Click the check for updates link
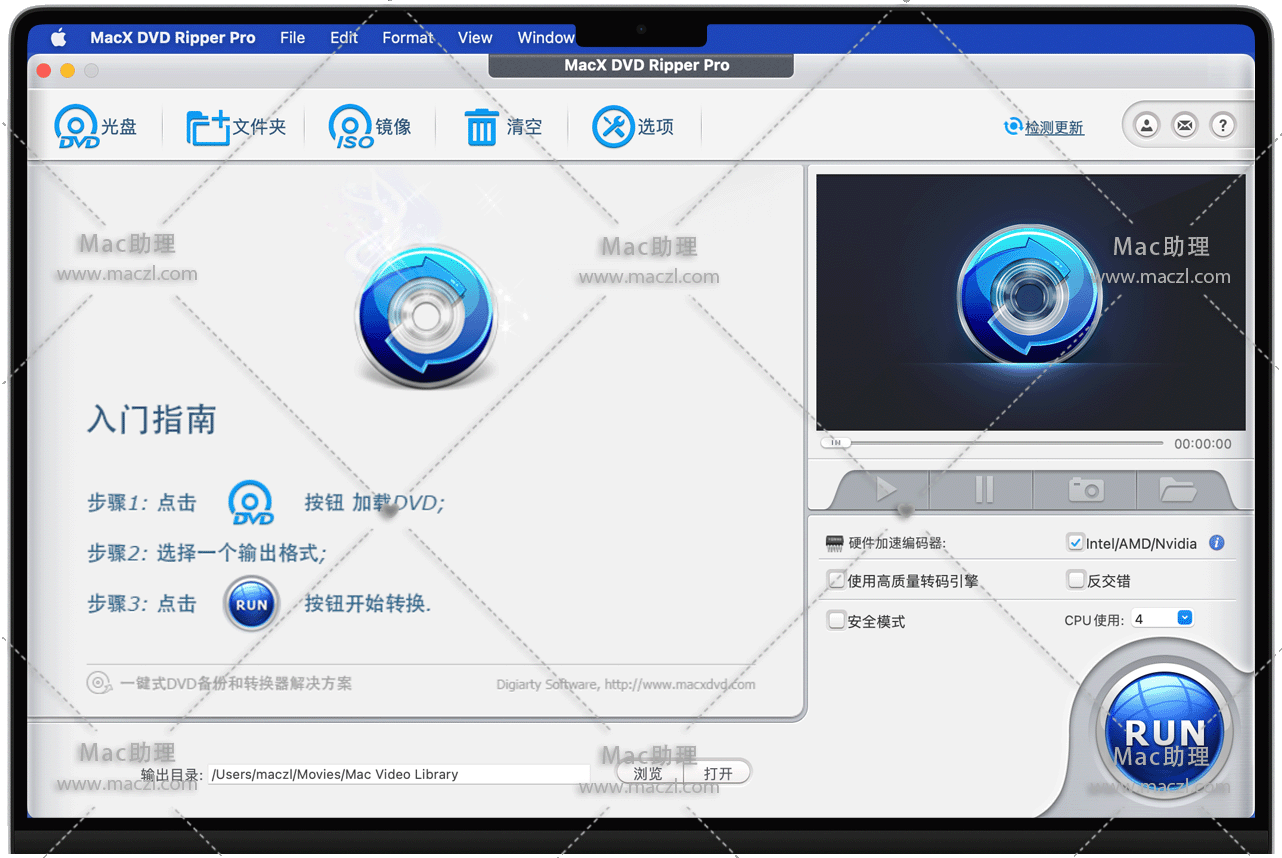This screenshot has height=858, width=1282. [1053, 128]
